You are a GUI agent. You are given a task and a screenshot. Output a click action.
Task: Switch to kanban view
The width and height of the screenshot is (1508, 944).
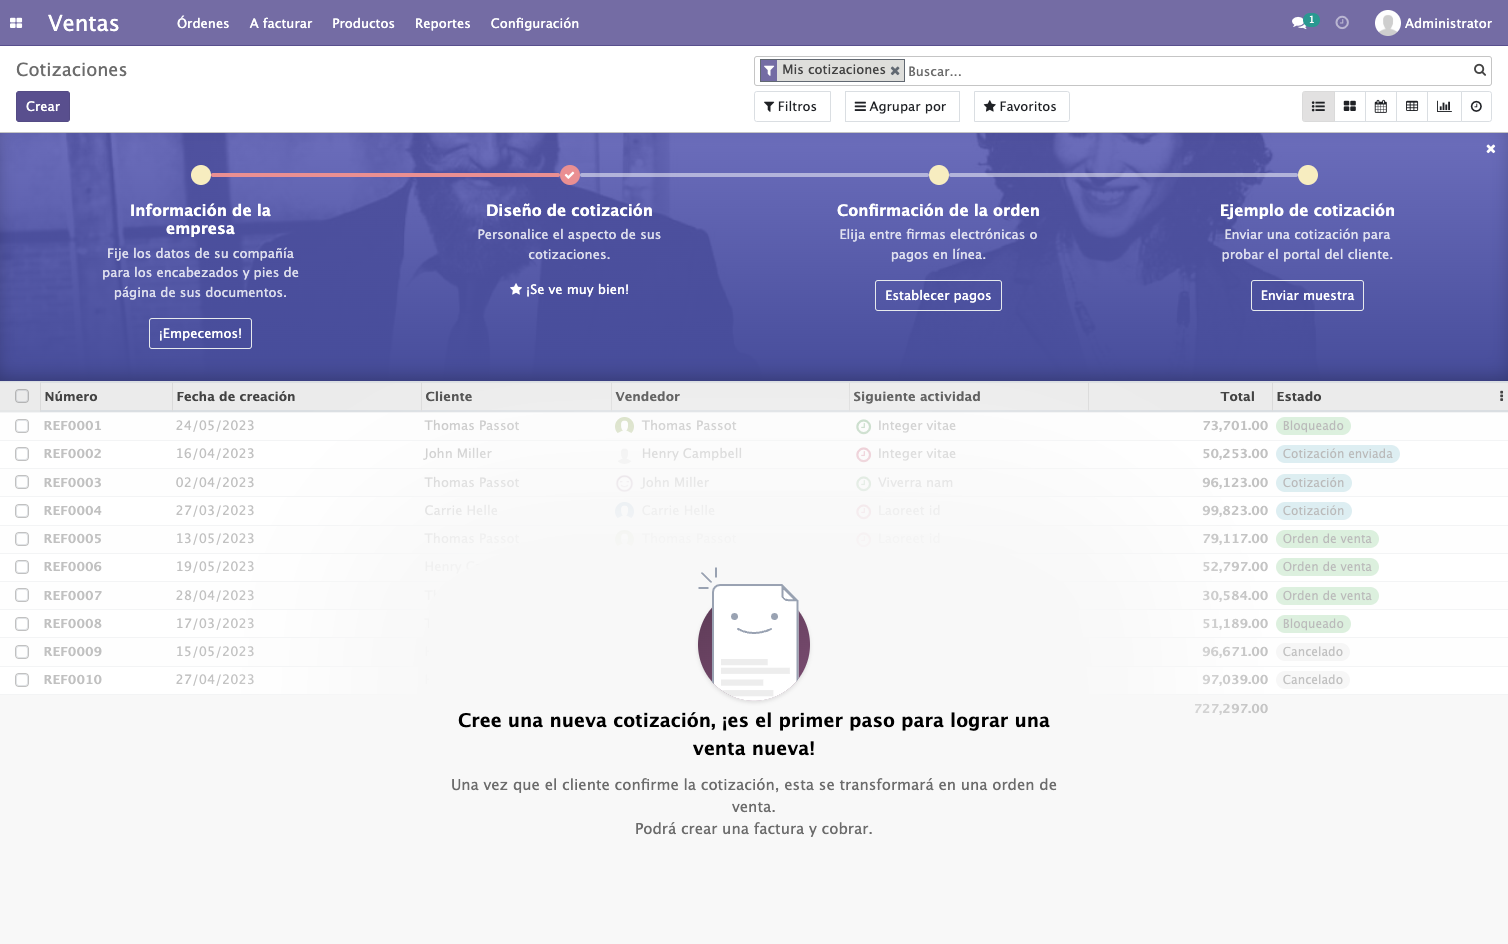[1349, 107]
